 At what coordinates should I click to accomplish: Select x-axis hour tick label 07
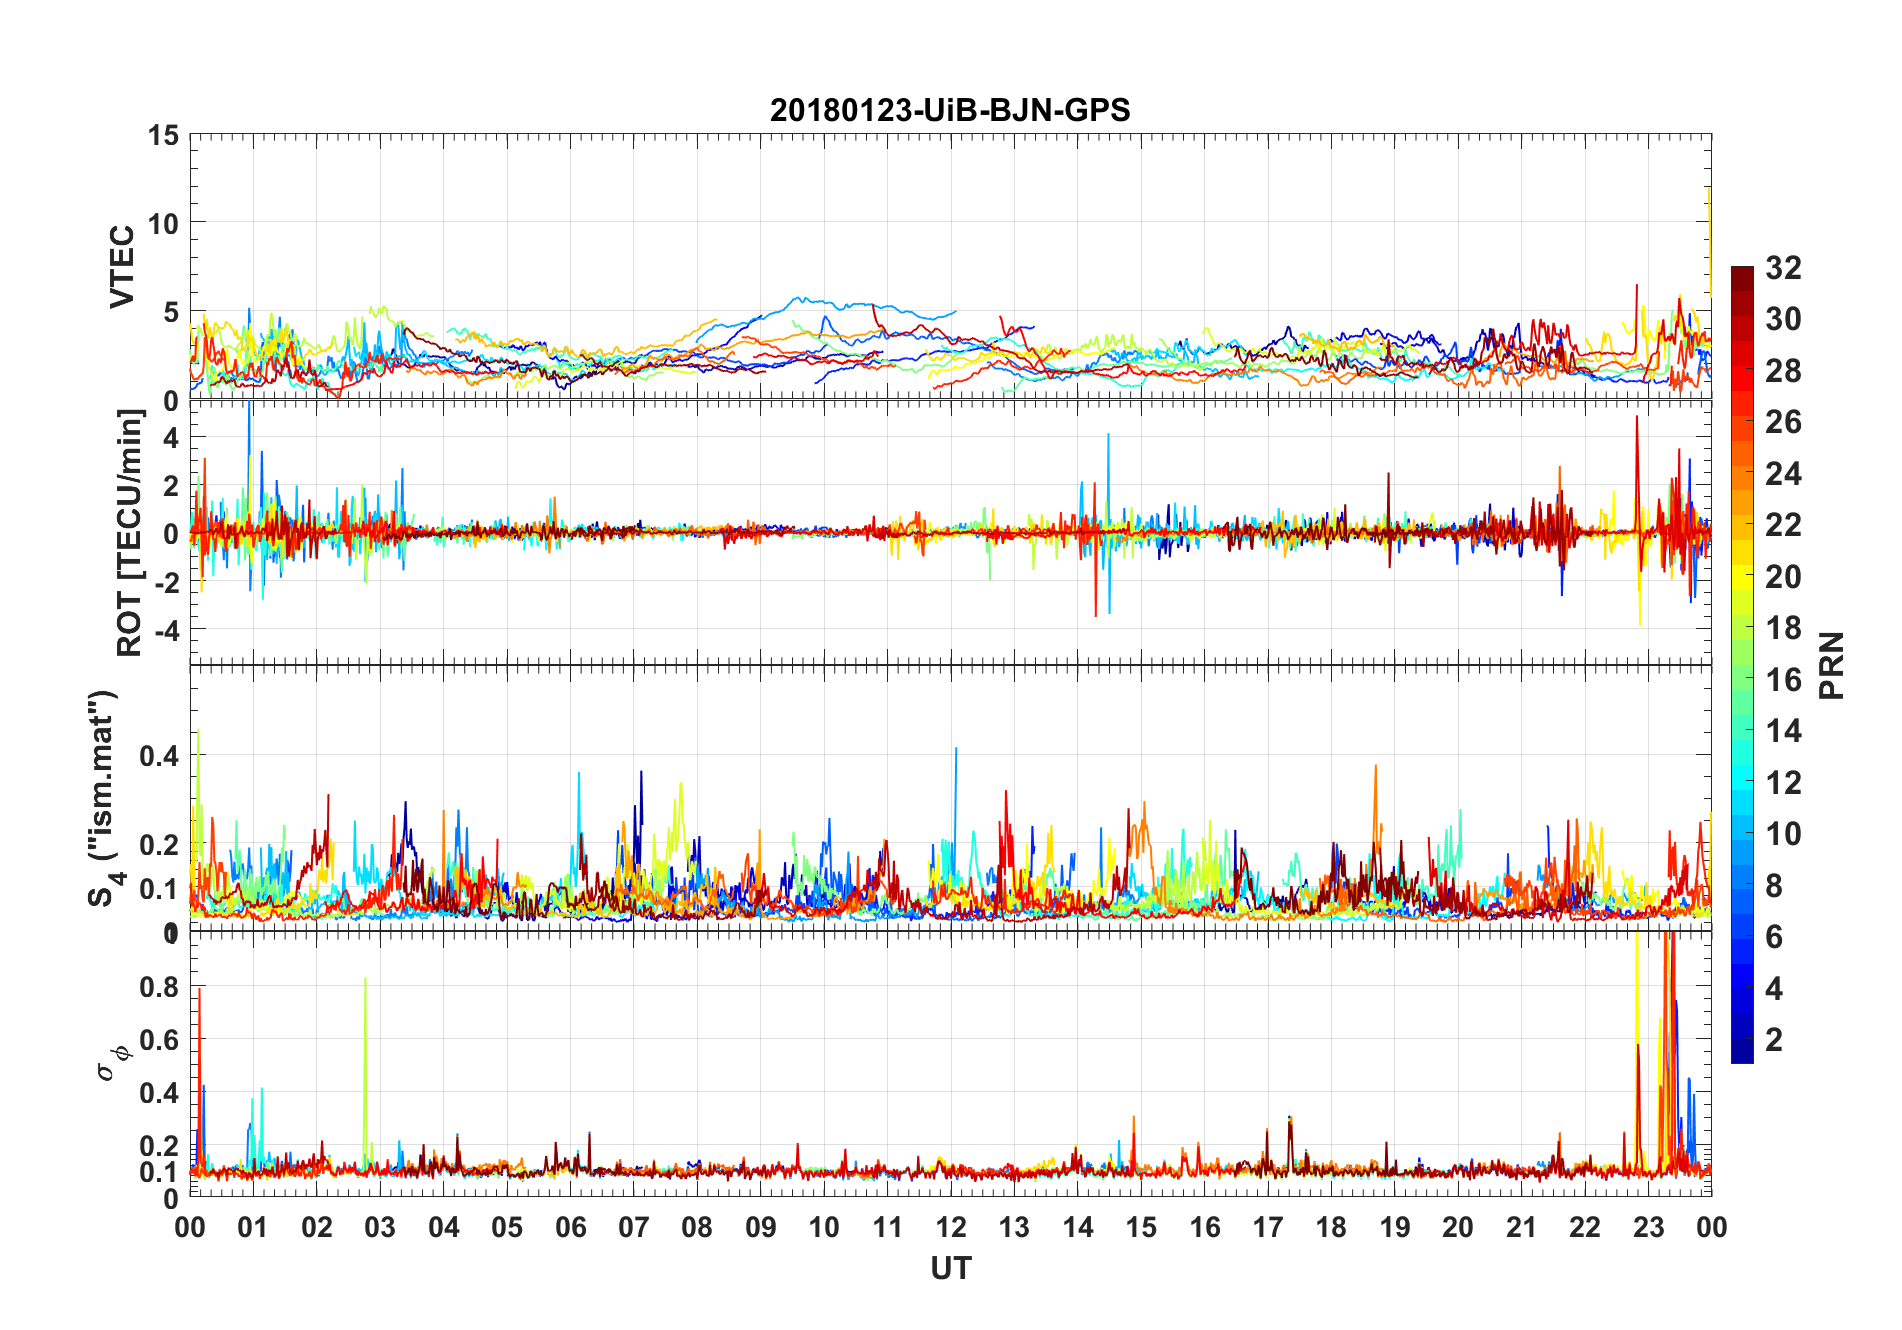tap(634, 1227)
